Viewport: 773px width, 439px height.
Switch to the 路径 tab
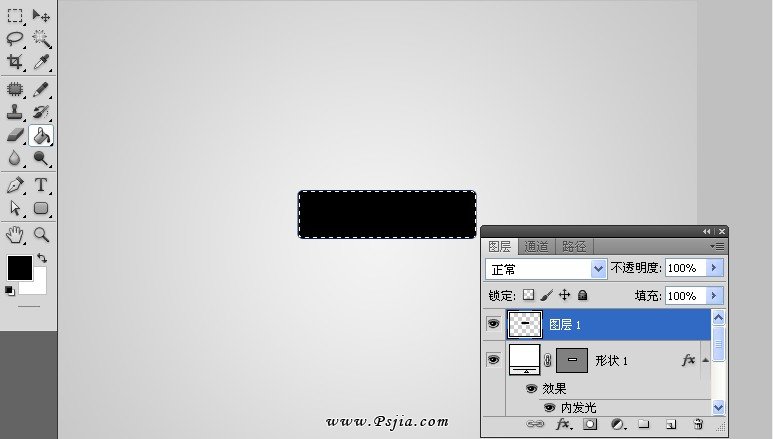574,247
